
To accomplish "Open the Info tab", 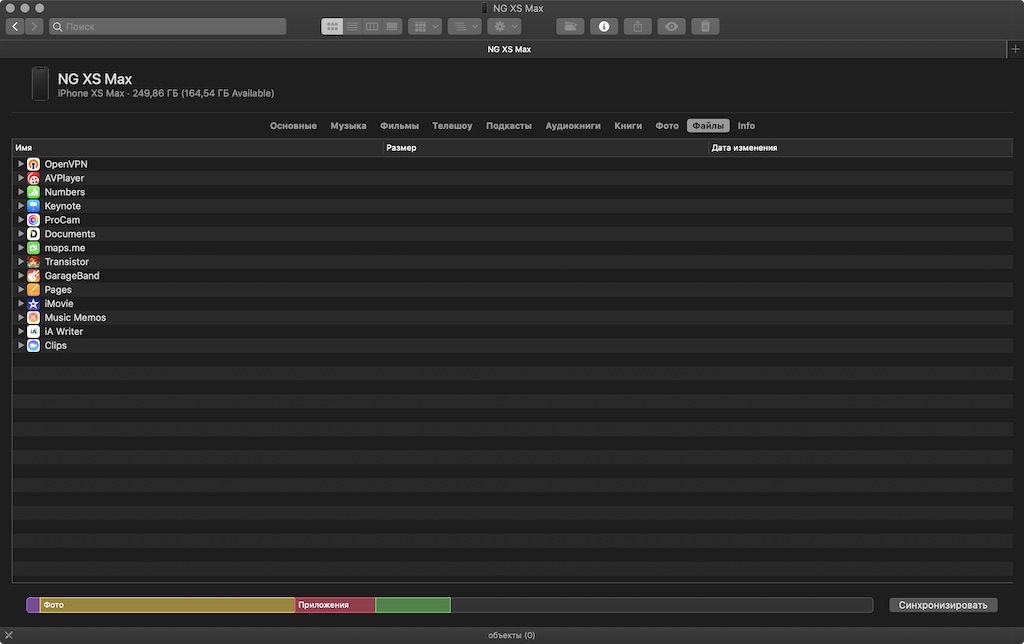I will (746, 126).
